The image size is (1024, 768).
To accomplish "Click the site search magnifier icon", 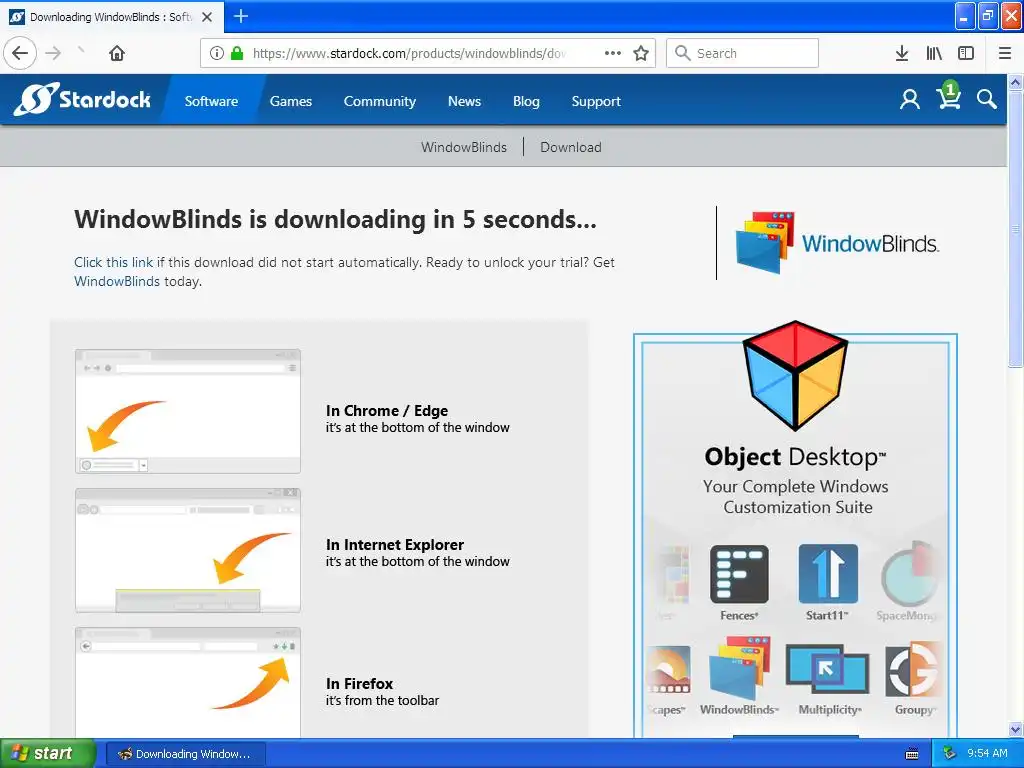I will coord(987,99).
